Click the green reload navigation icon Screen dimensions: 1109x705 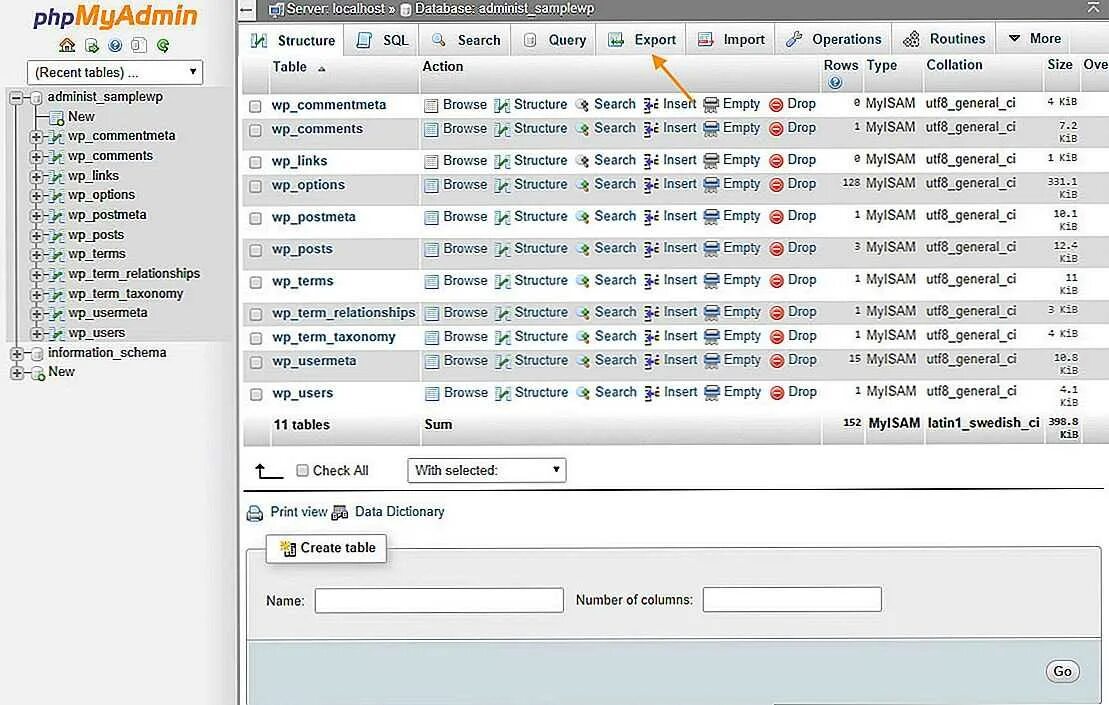(163, 45)
